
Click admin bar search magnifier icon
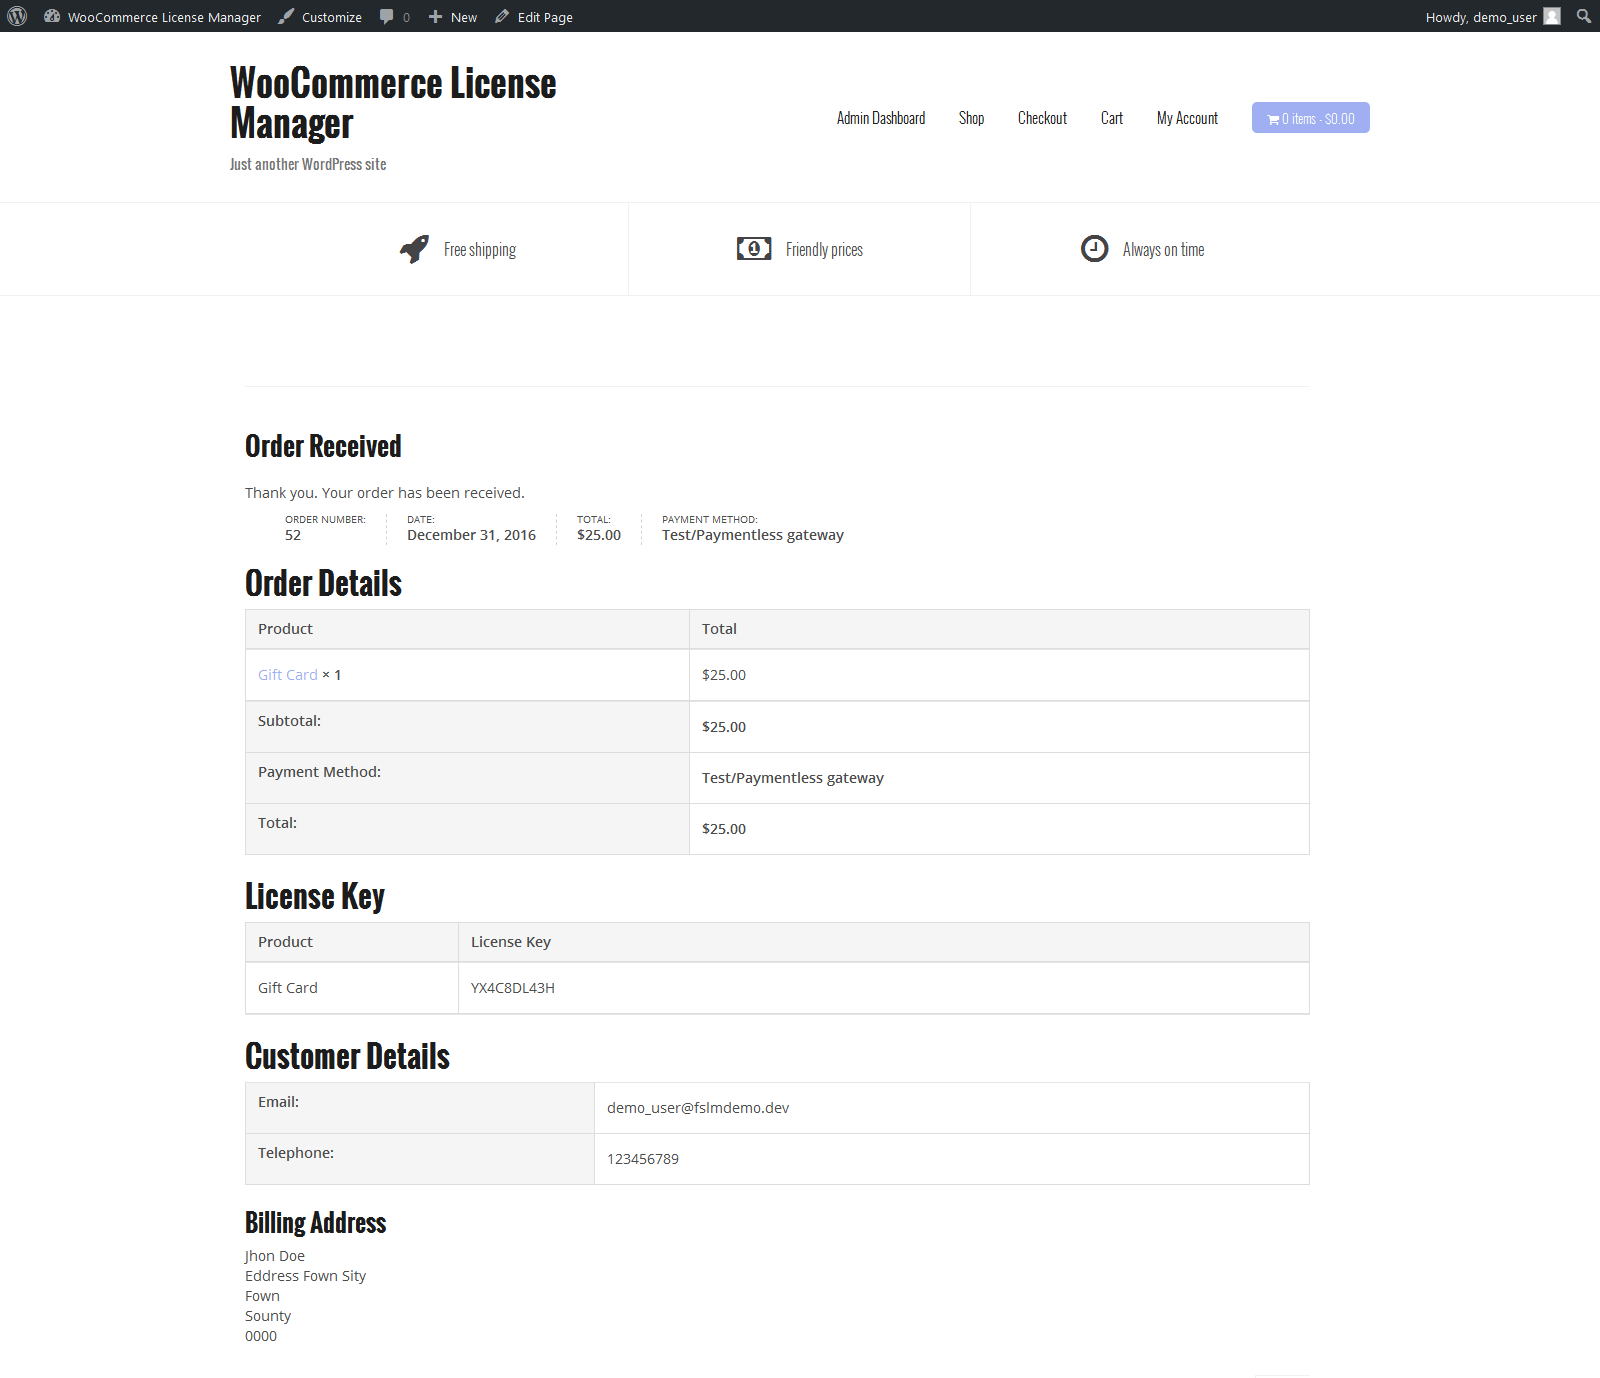point(1584,16)
